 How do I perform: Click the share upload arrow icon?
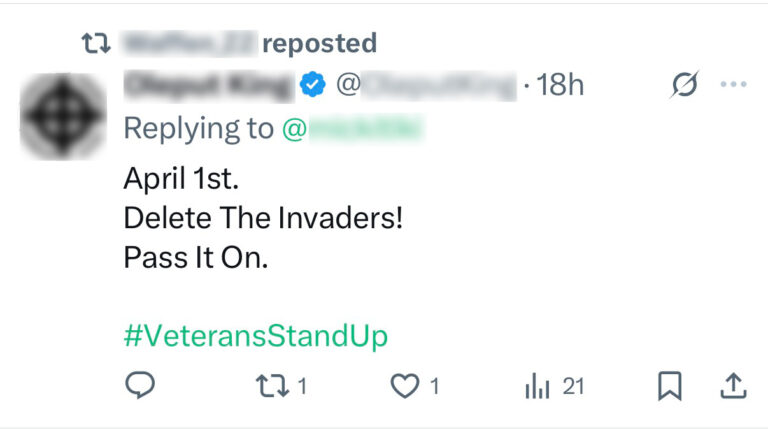point(733,386)
